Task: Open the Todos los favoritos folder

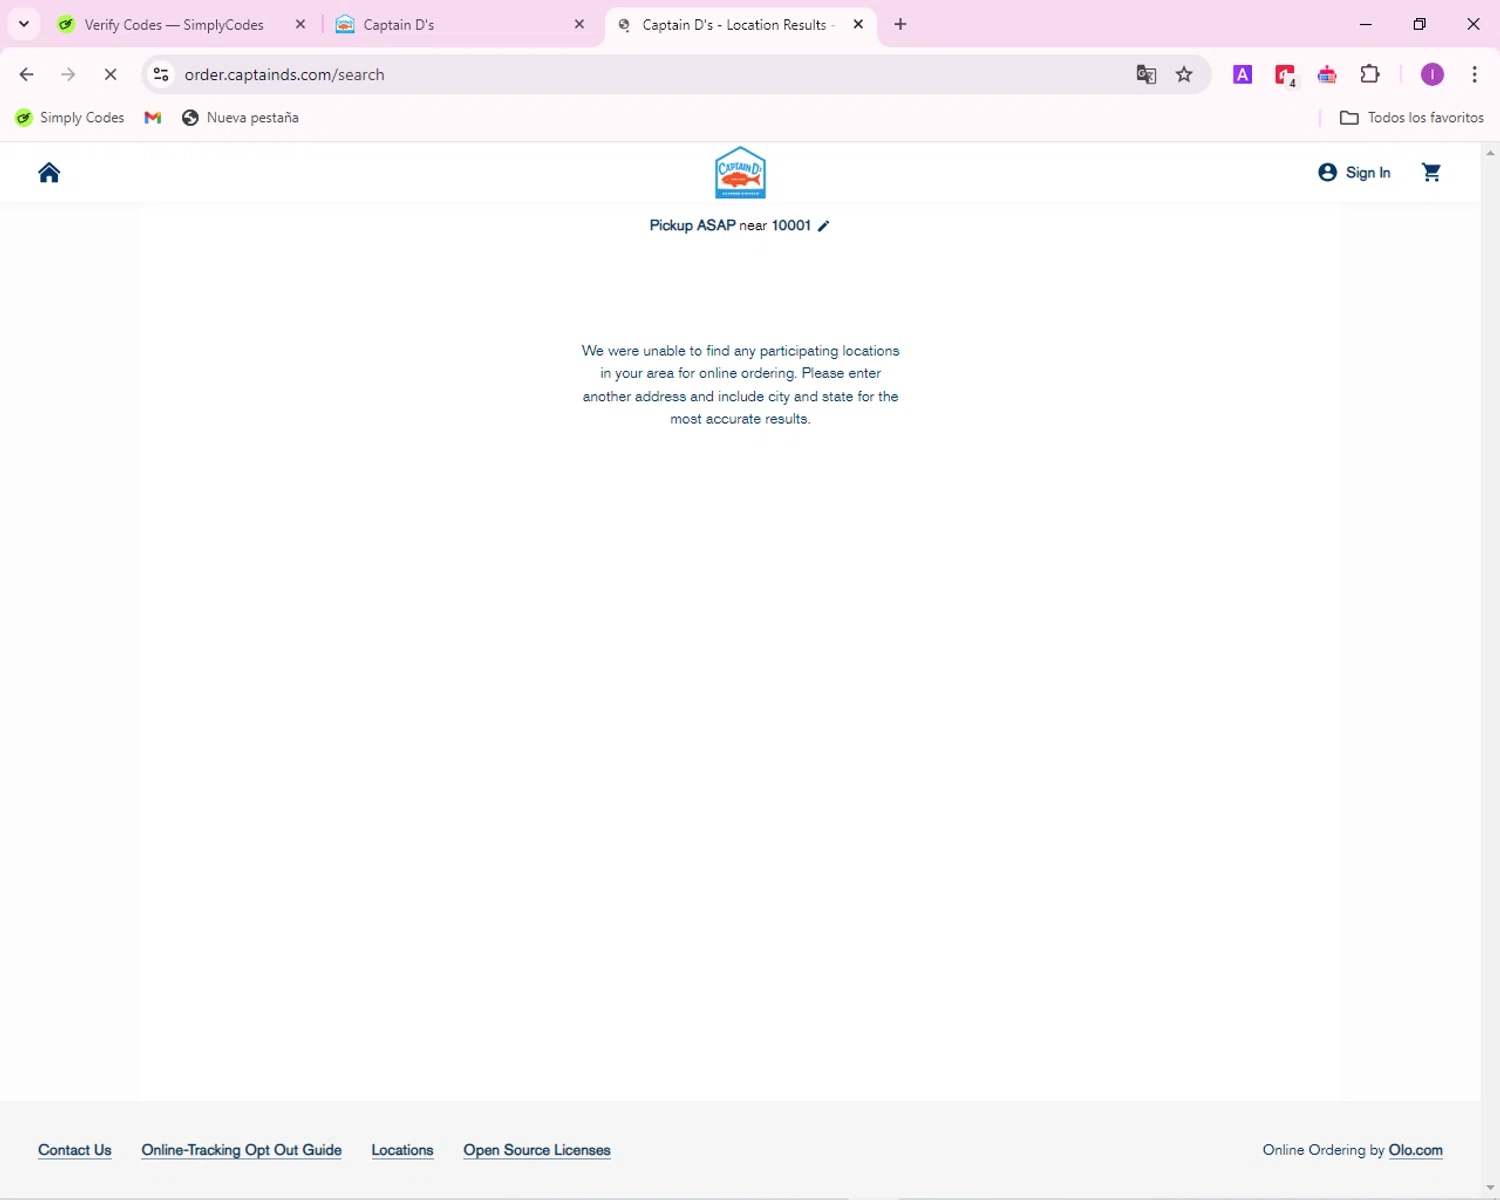Action: pos(1412,118)
